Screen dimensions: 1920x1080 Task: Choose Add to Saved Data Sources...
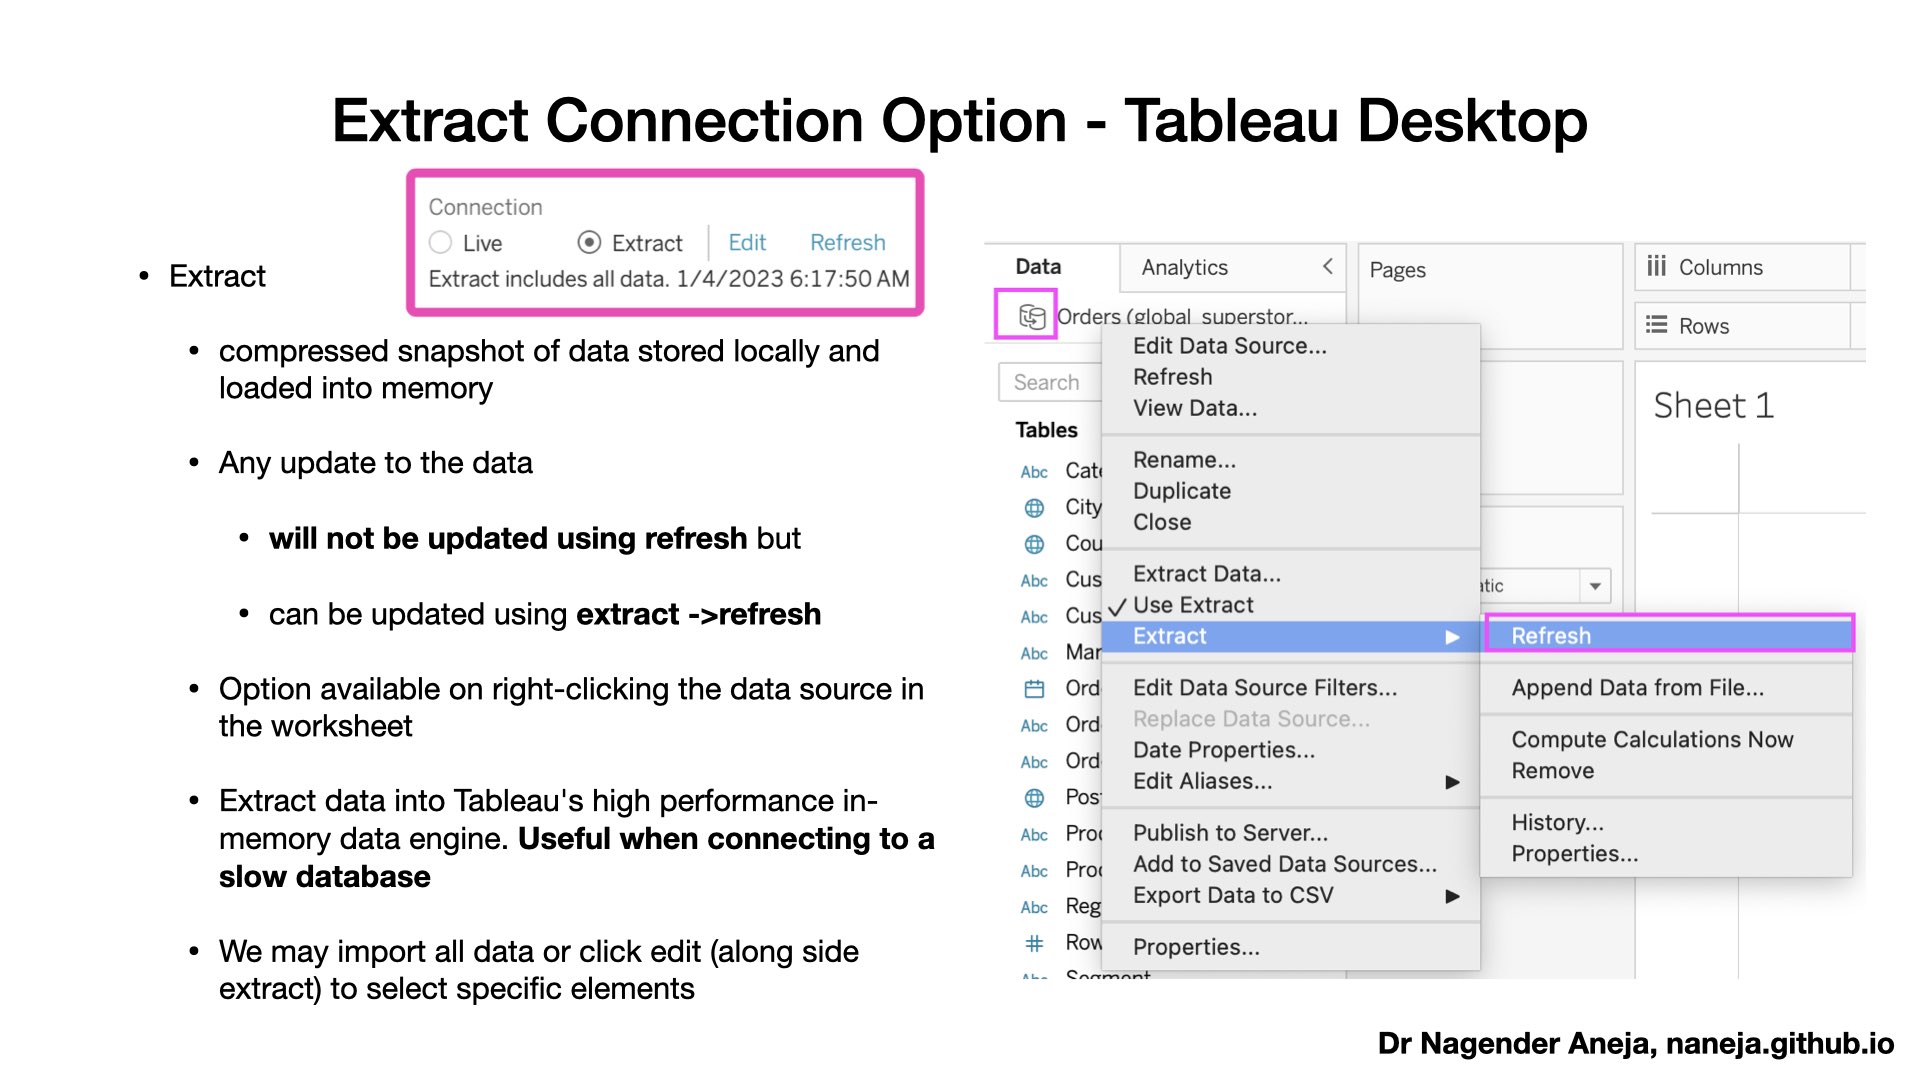point(1284,864)
